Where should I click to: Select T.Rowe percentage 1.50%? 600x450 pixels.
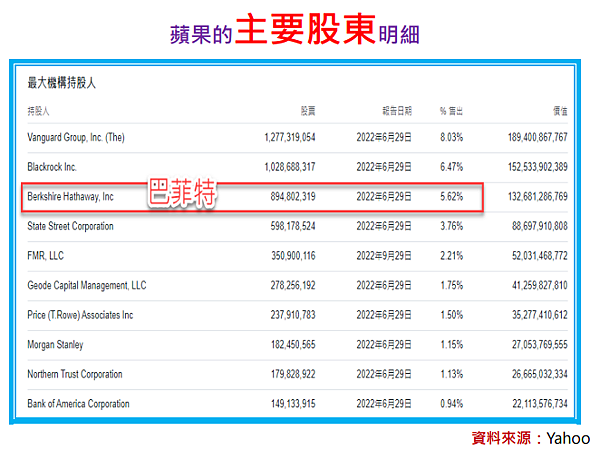[x=452, y=315]
